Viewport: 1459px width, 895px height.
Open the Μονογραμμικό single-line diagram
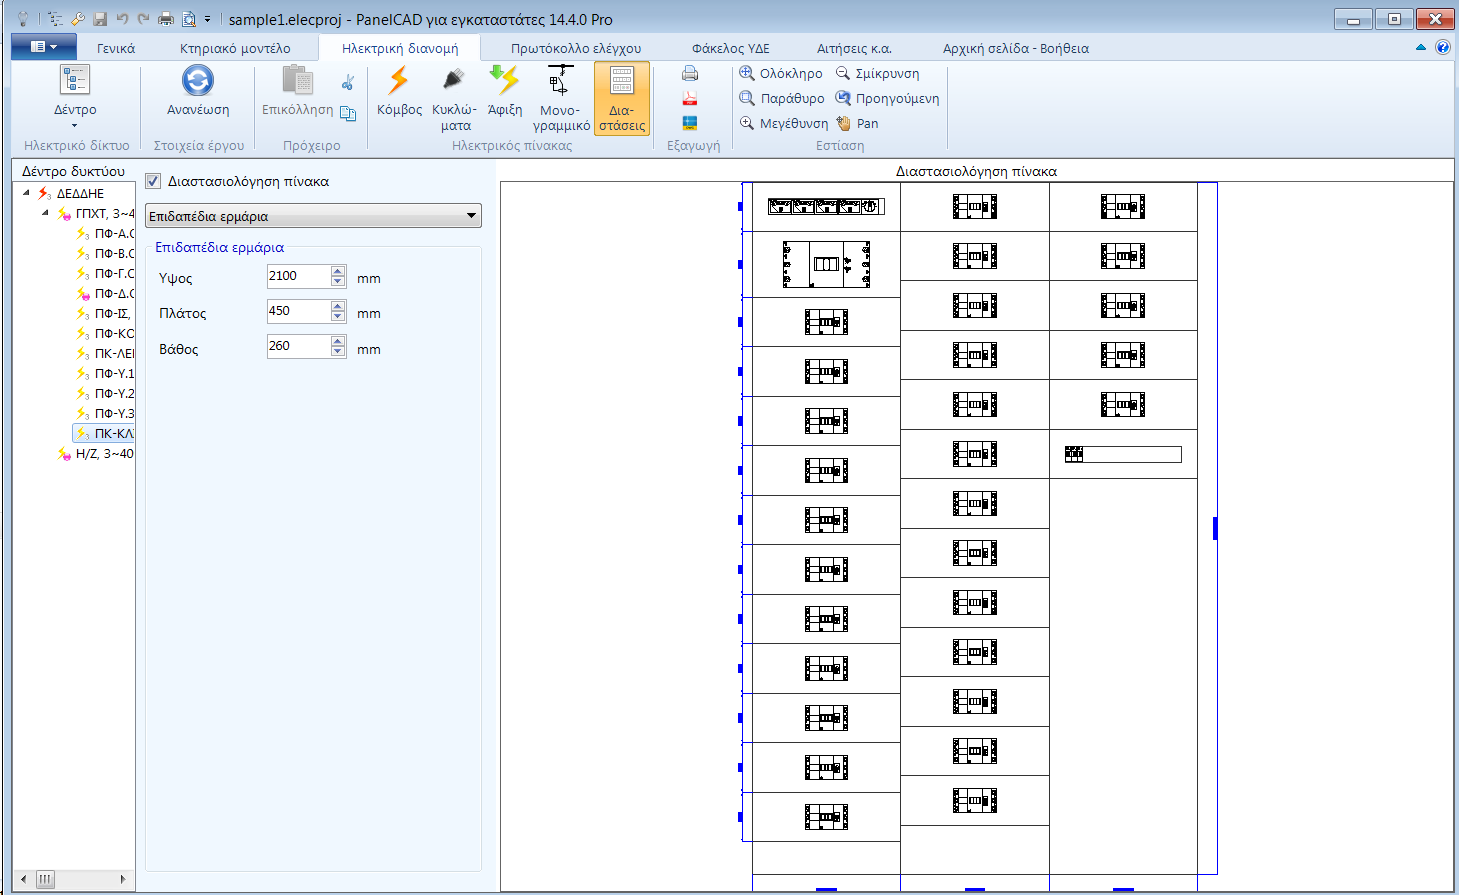560,82
